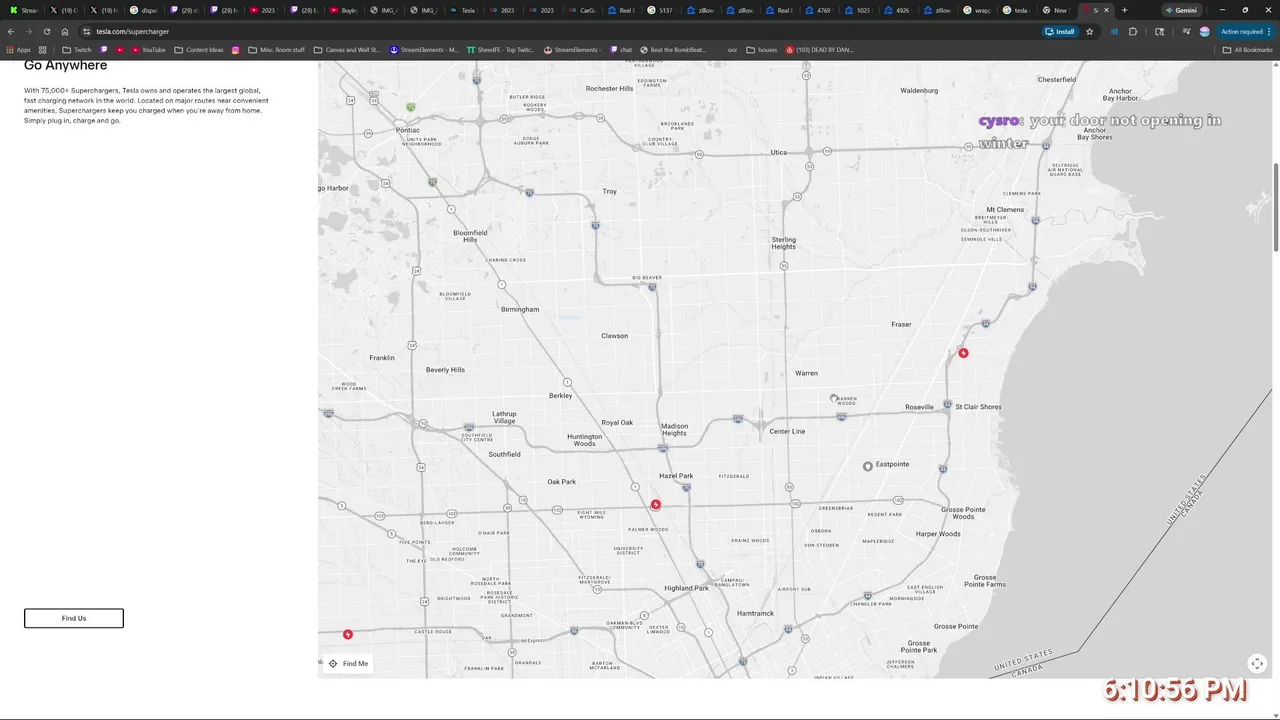Open the Canvas and Wall St... bookmark folder

point(347,49)
